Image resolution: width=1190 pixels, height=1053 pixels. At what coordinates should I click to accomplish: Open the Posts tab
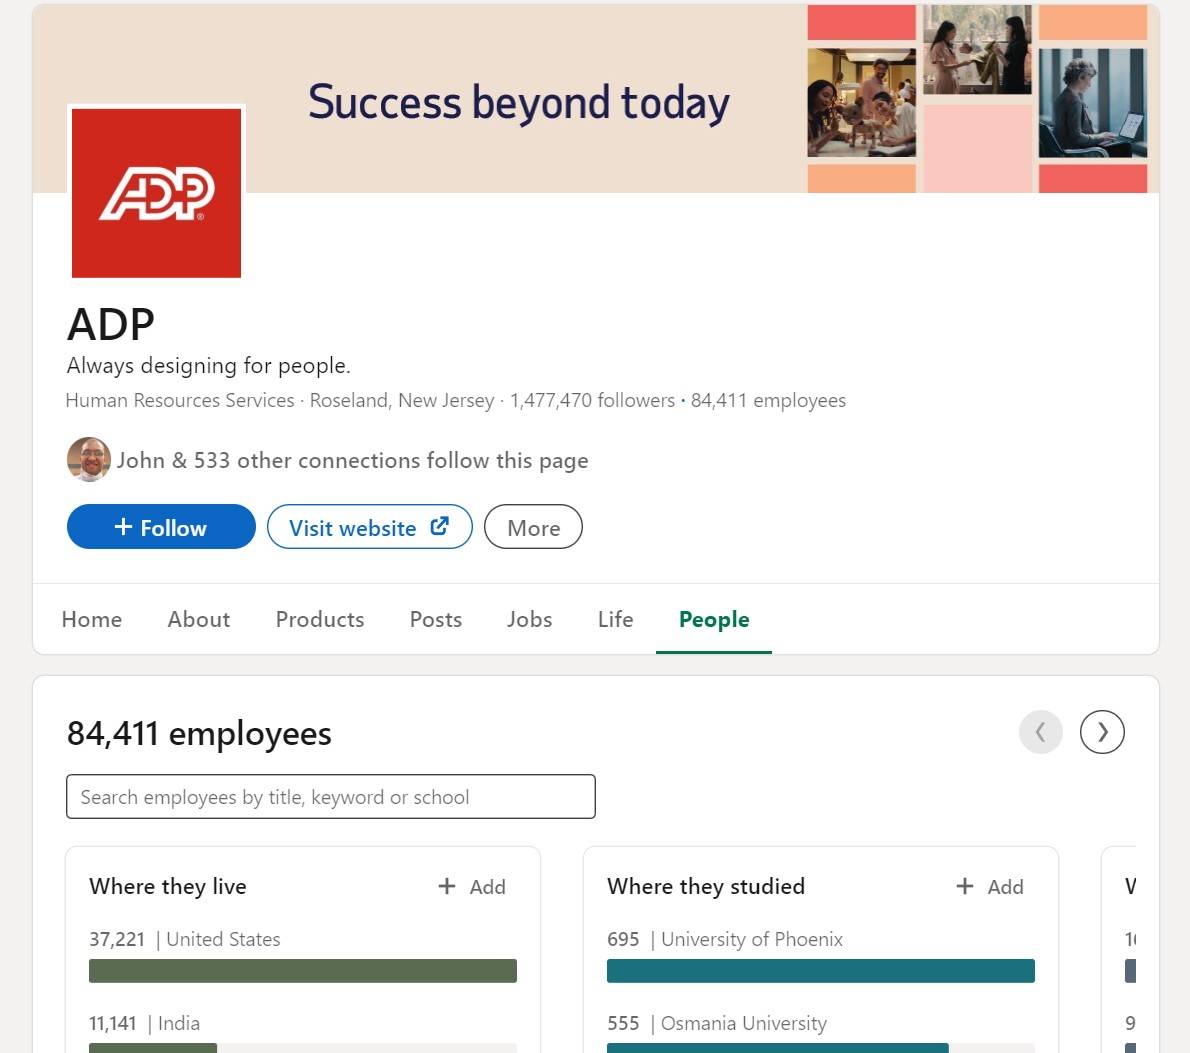pos(436,620)
